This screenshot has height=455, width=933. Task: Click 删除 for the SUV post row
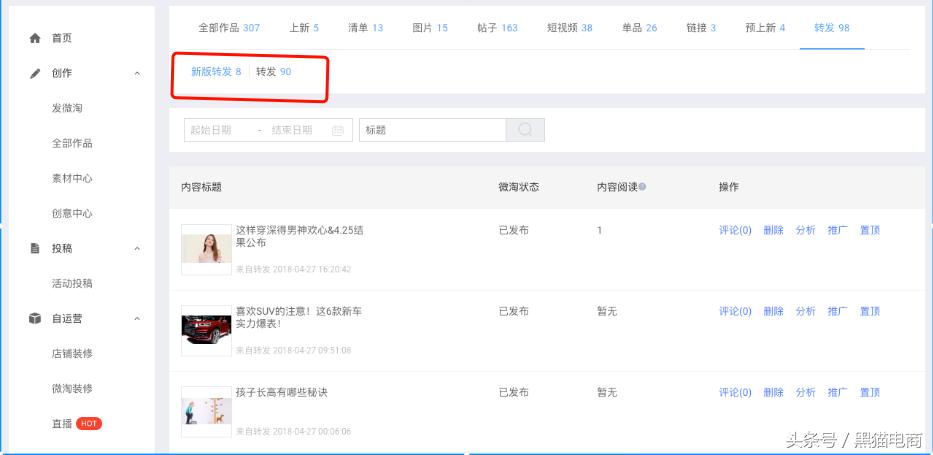pyautogui.click(x=774, y=311)
